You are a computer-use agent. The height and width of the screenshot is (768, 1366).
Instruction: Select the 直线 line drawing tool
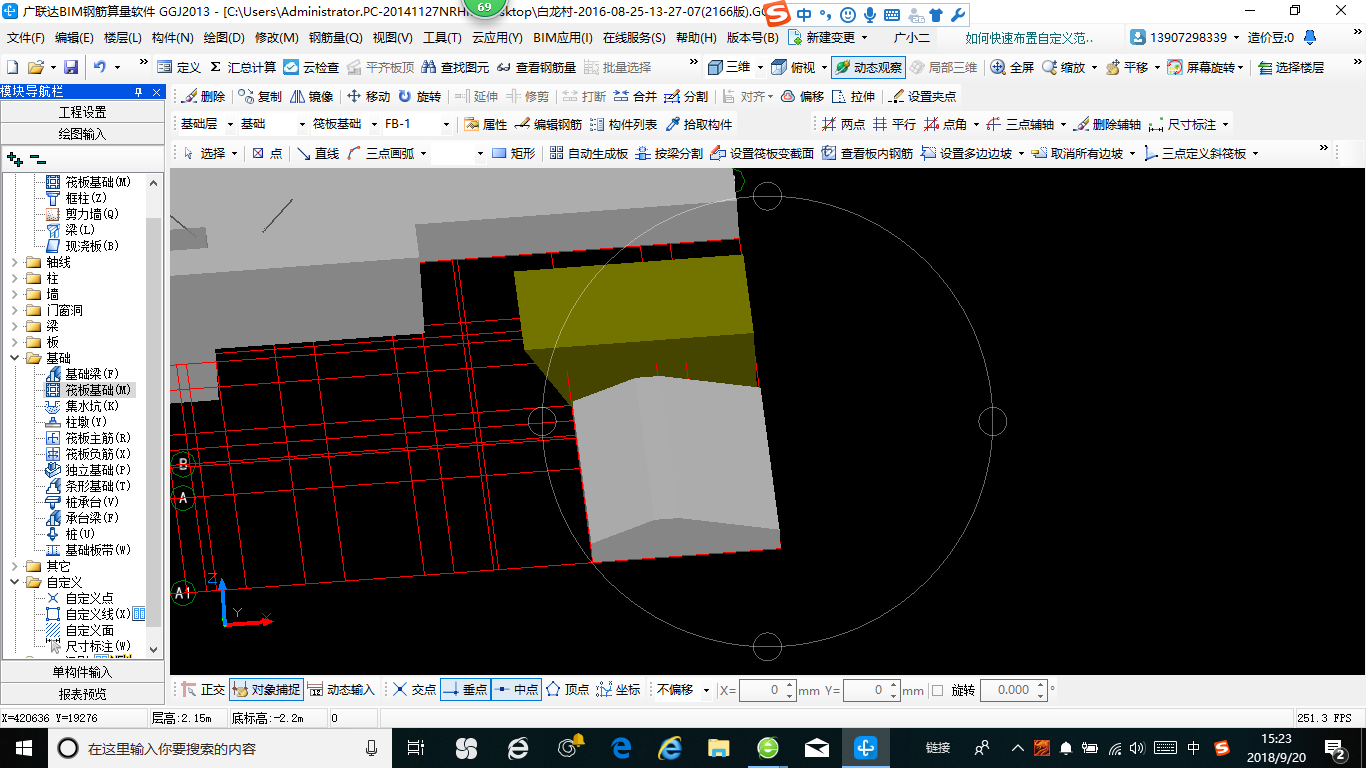click(x=318, y=153)
